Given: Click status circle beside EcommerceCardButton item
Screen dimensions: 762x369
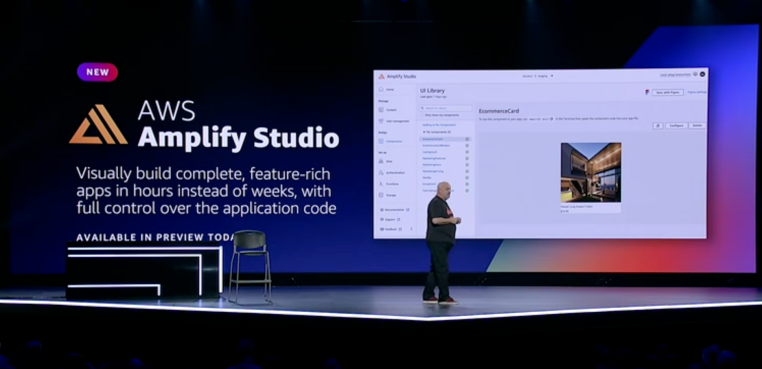Looking at the screenshot, I should tap(467, 145).
